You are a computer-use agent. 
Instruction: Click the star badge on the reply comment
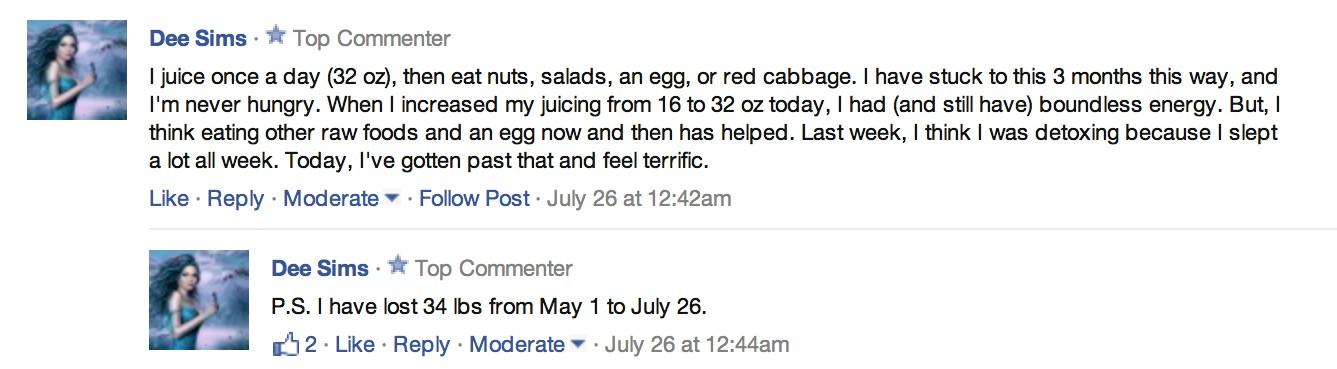(x=398, y=266)
